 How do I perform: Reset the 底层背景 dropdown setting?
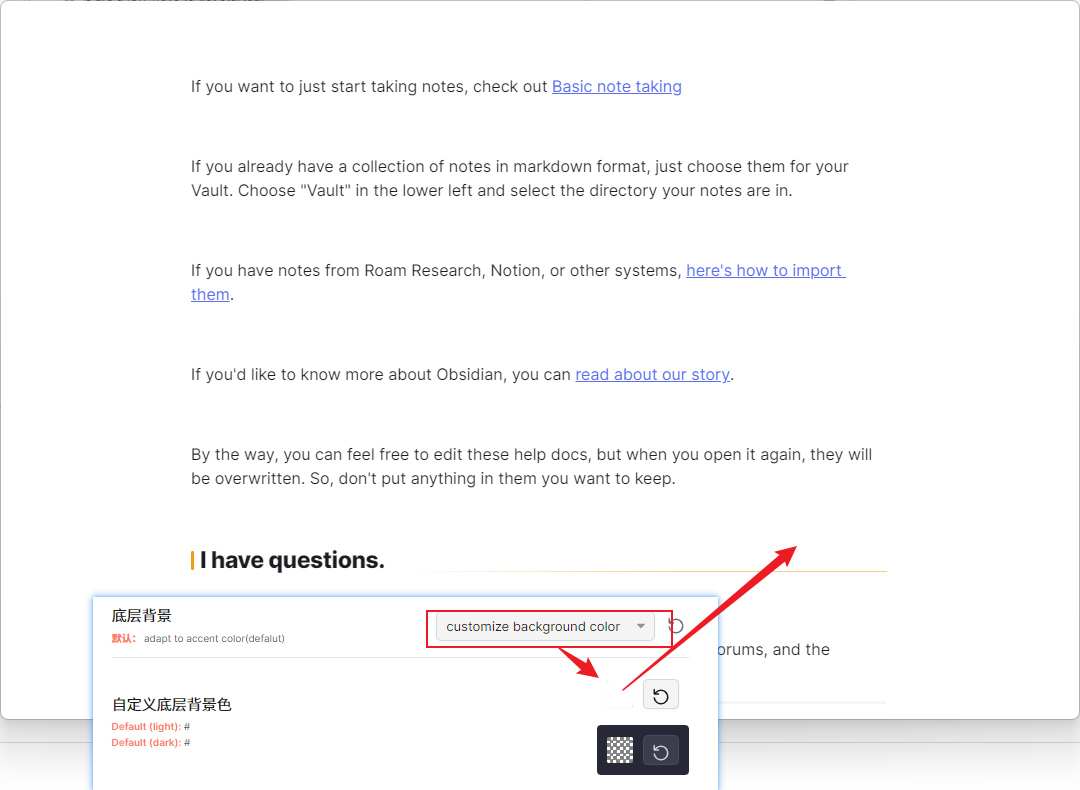pyautogui.click(x=676, y=626)
